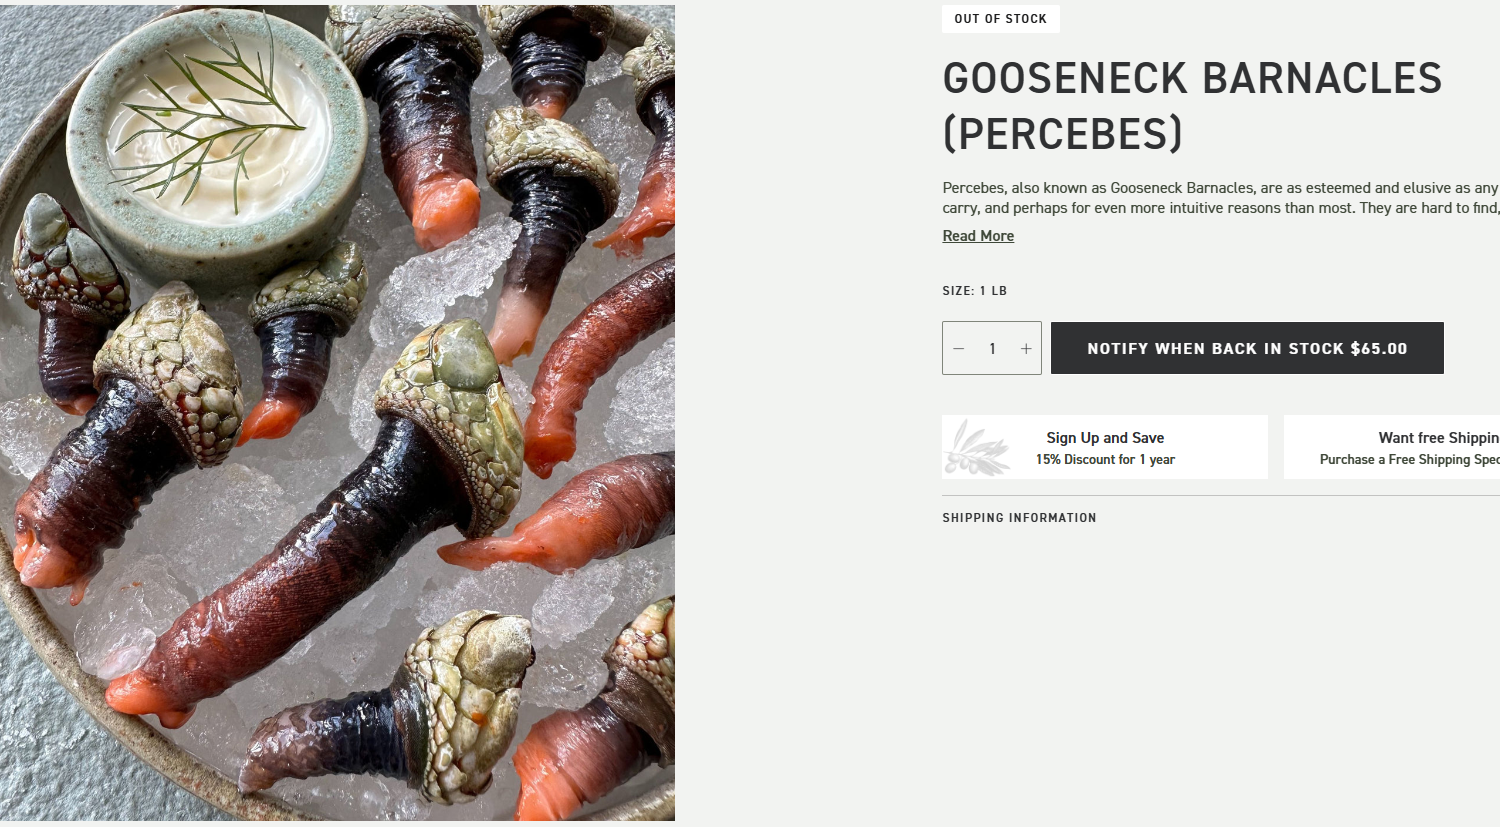Click the Gooseneck Barnacles (Percebes) title
This screenshot has width=1500, height=827.
(1192, 106)
